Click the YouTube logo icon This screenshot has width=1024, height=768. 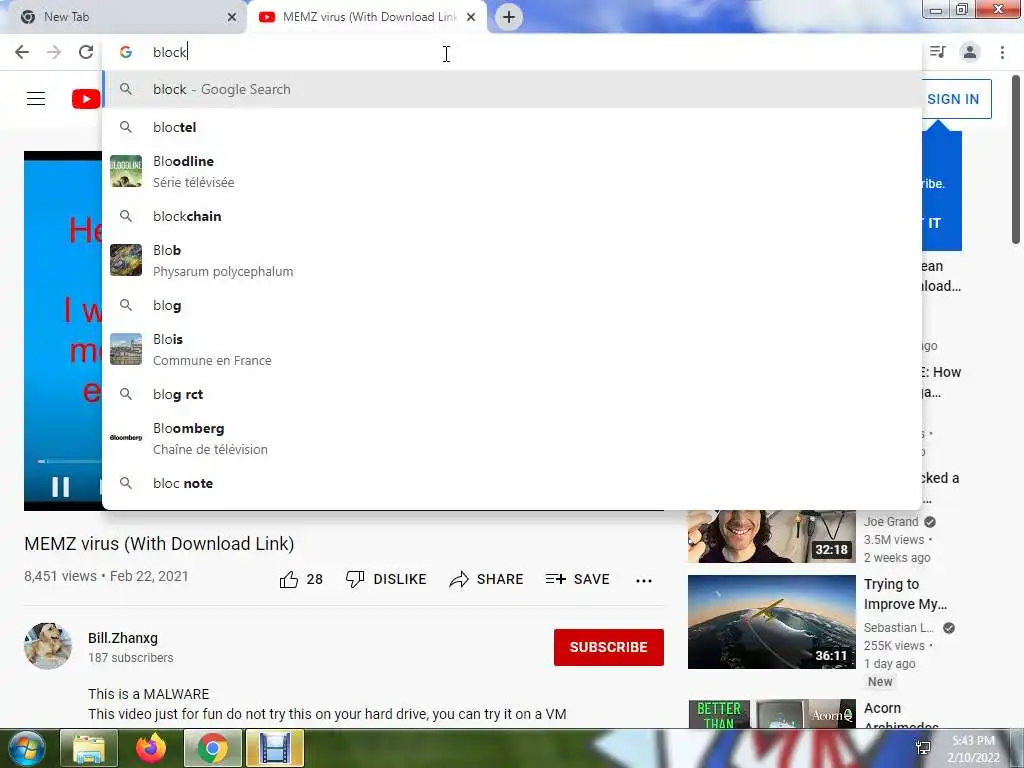pos(86,99)
